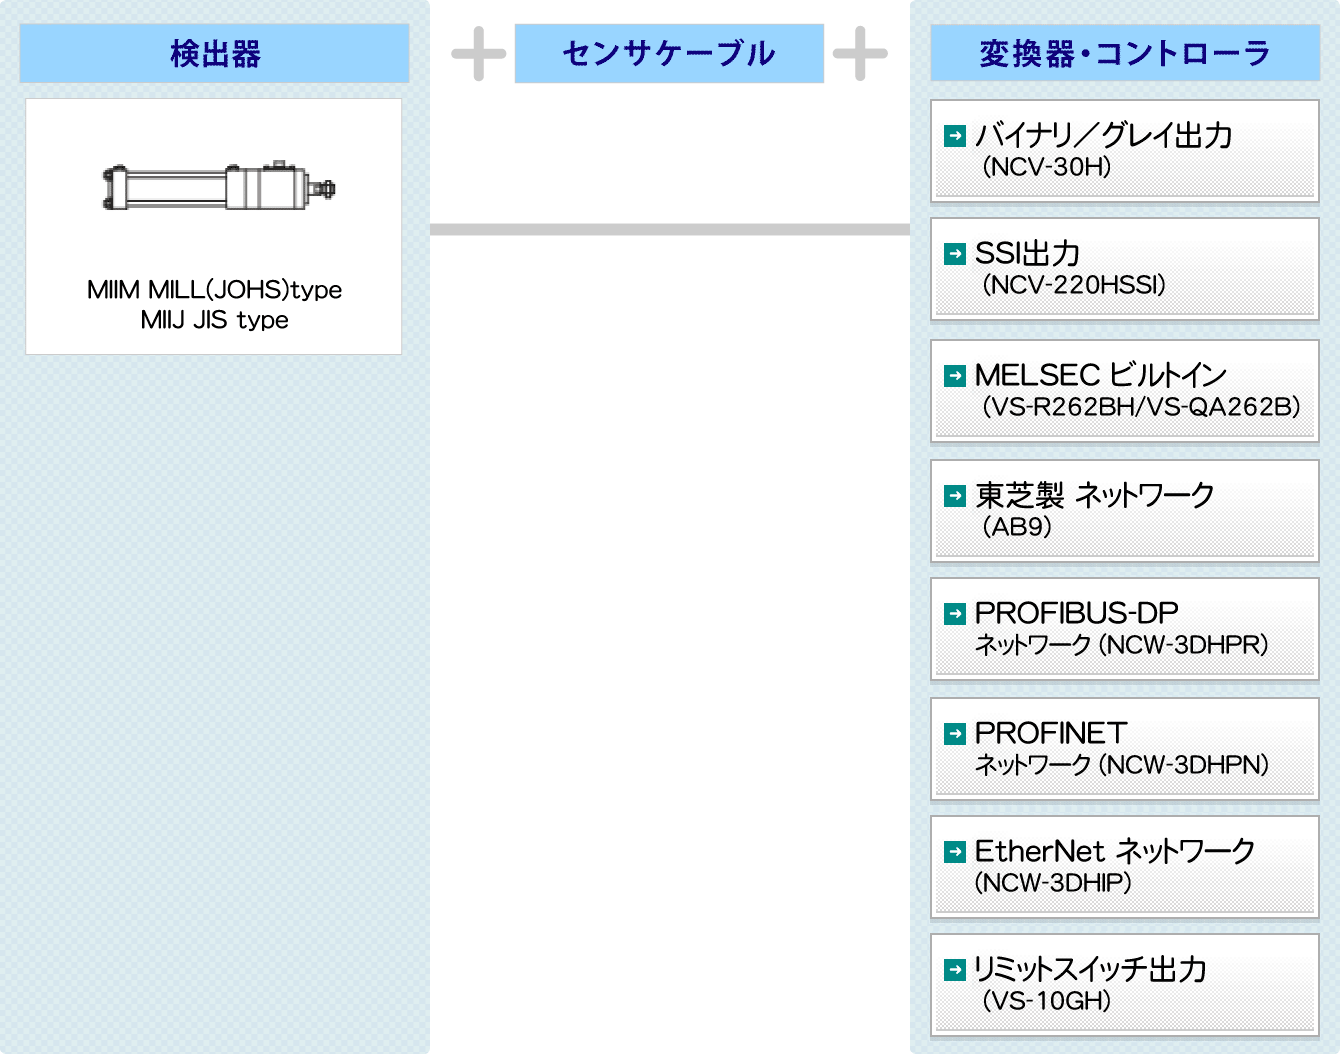Click the arrow icon beside MELSEC ビルトイン
The height and width of the screenshot is (1054, 1340).
coord(955,375)
